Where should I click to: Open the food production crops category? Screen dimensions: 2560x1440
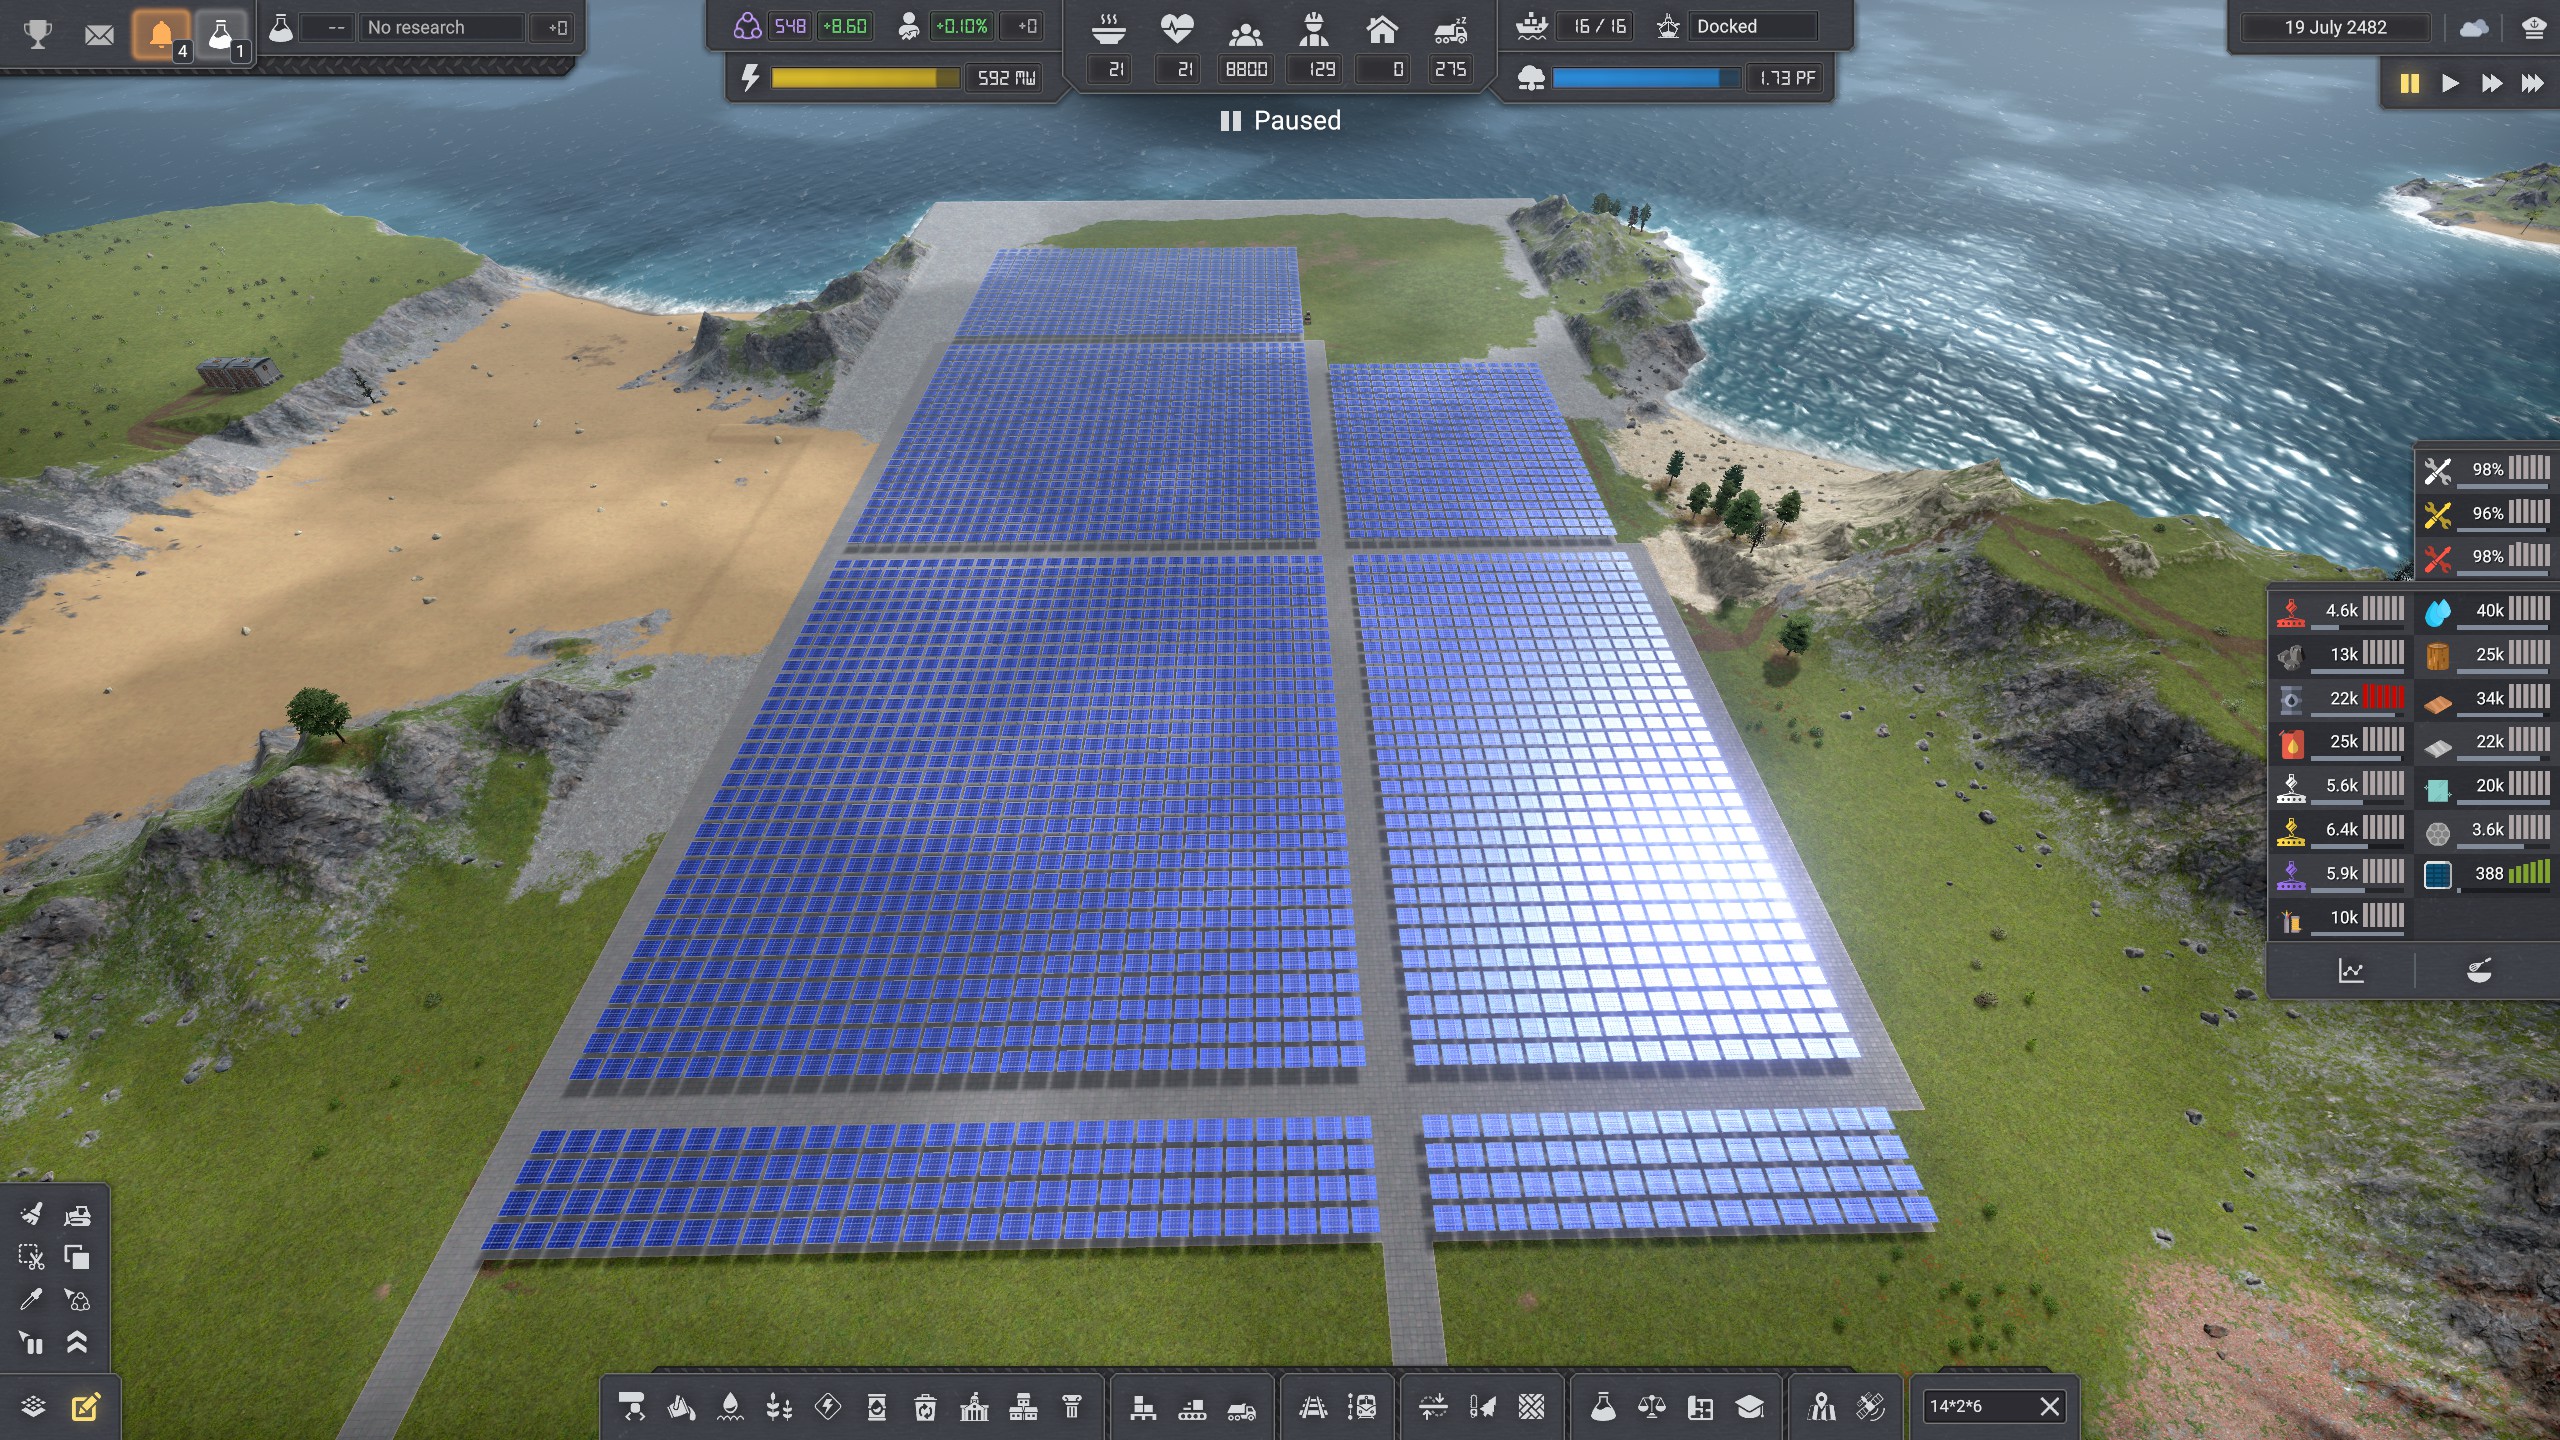(779, 1407)
